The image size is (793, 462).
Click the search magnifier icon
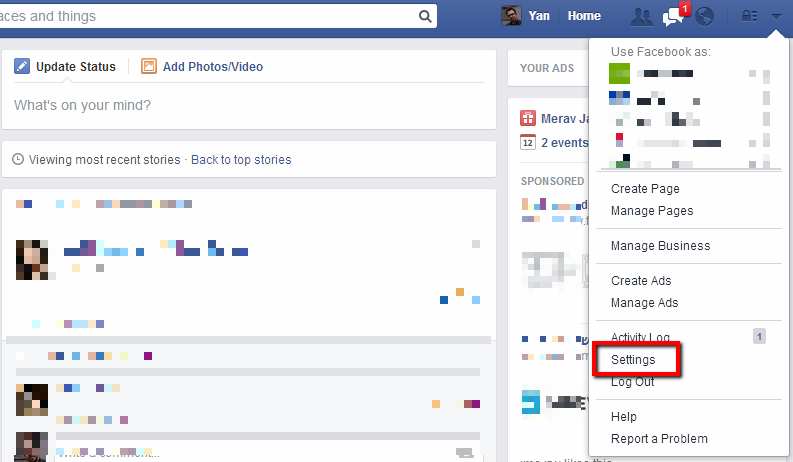(425, 16)
